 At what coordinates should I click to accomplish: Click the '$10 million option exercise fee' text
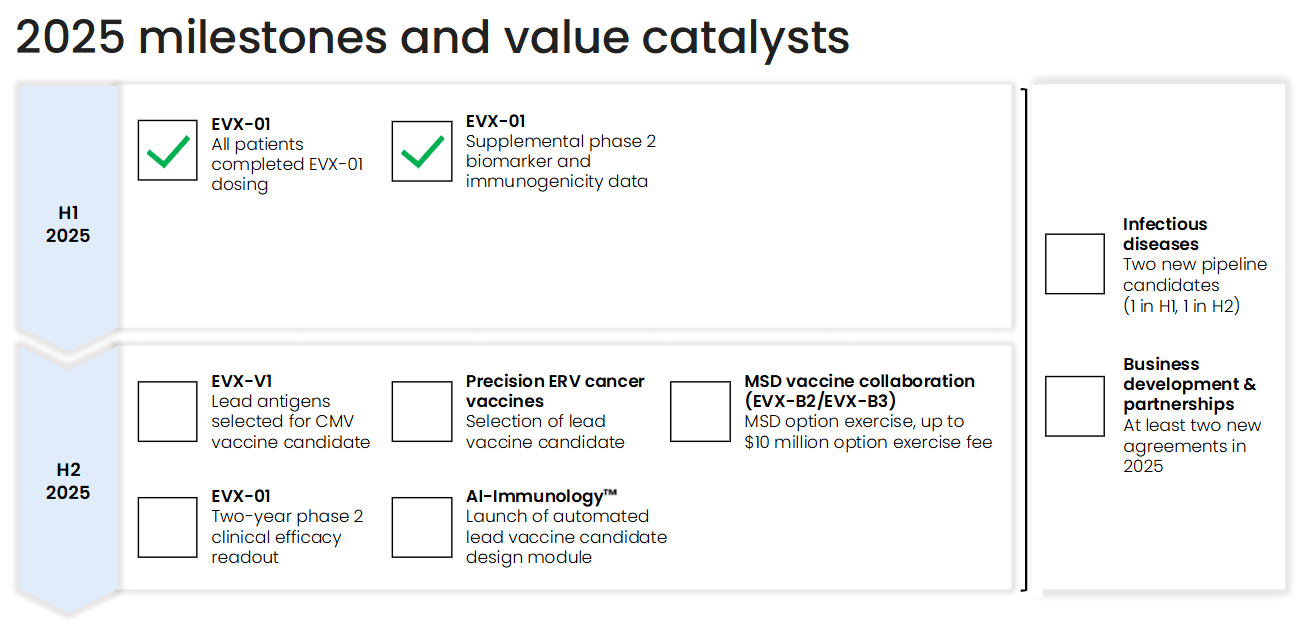[868, 442]
